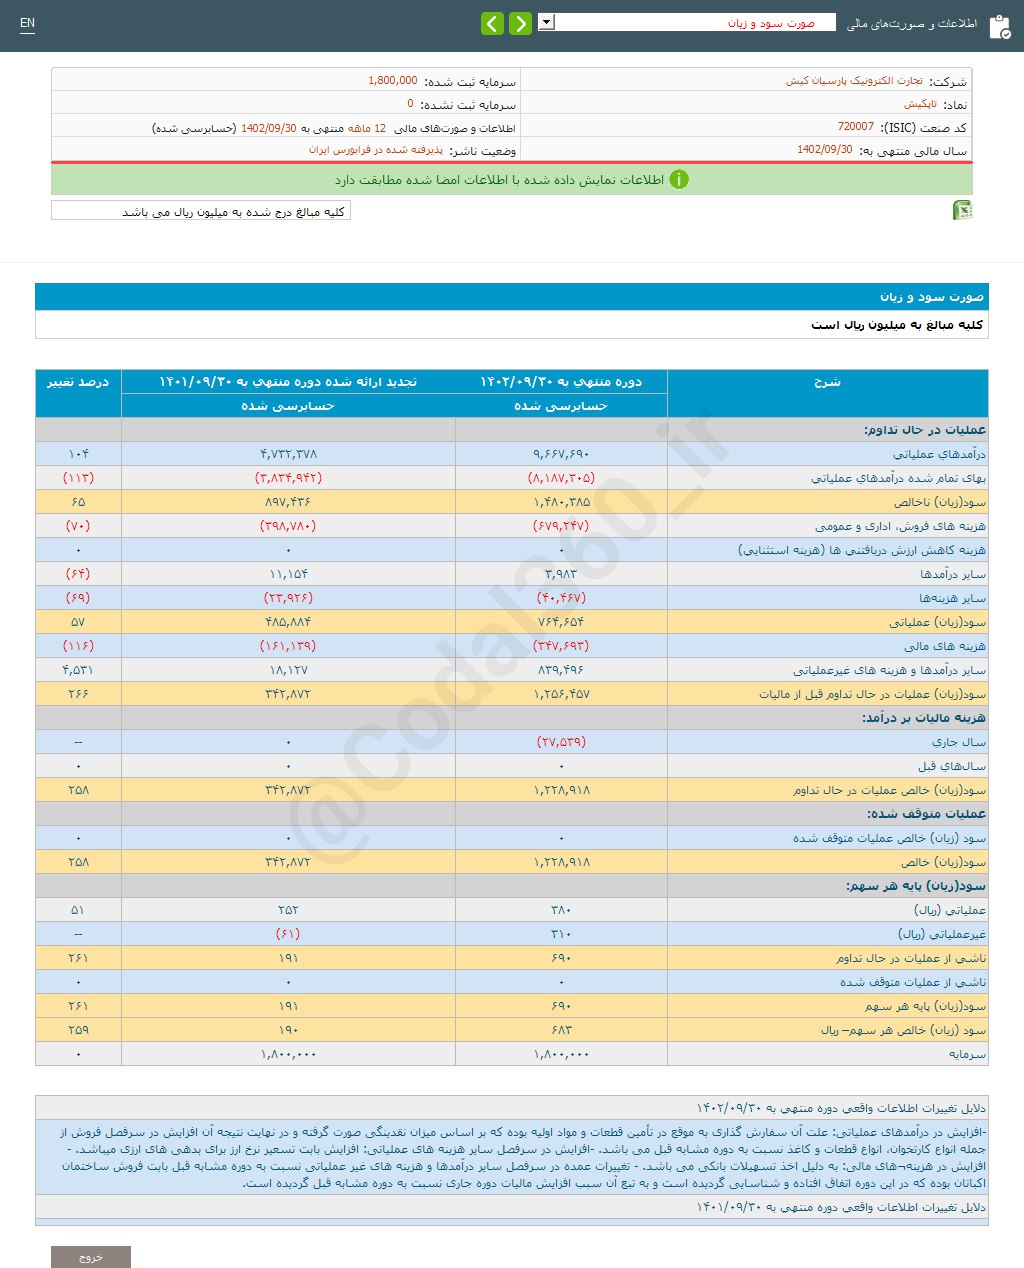Screen dimensions: 1024x1268
Task: Select the درآمدهای عملیاتی row value 9,667,690
Action: pos(562,453)
